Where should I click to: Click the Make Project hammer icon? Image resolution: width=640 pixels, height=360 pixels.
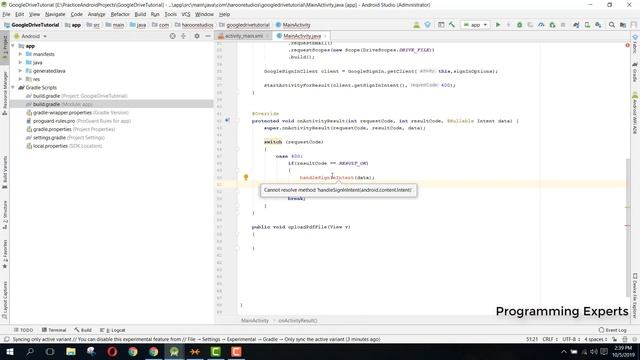coord(452,25)
